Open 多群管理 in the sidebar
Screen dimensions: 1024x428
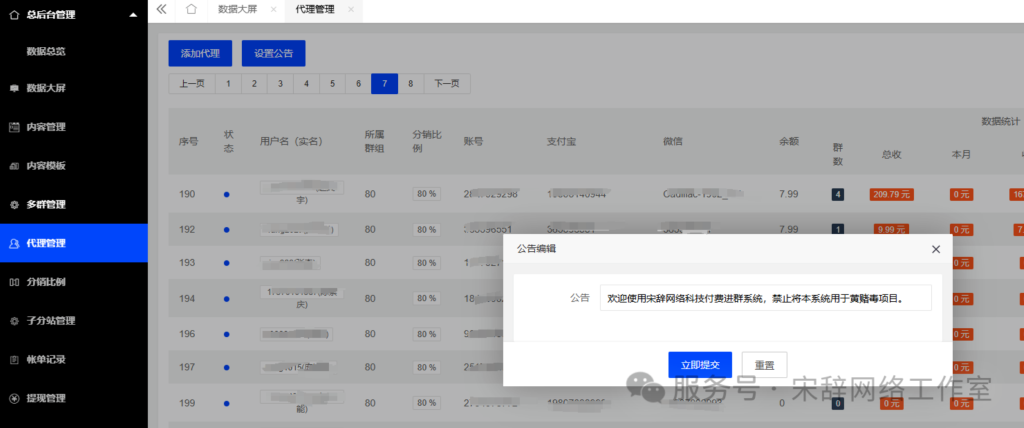[x=74, y=205]
